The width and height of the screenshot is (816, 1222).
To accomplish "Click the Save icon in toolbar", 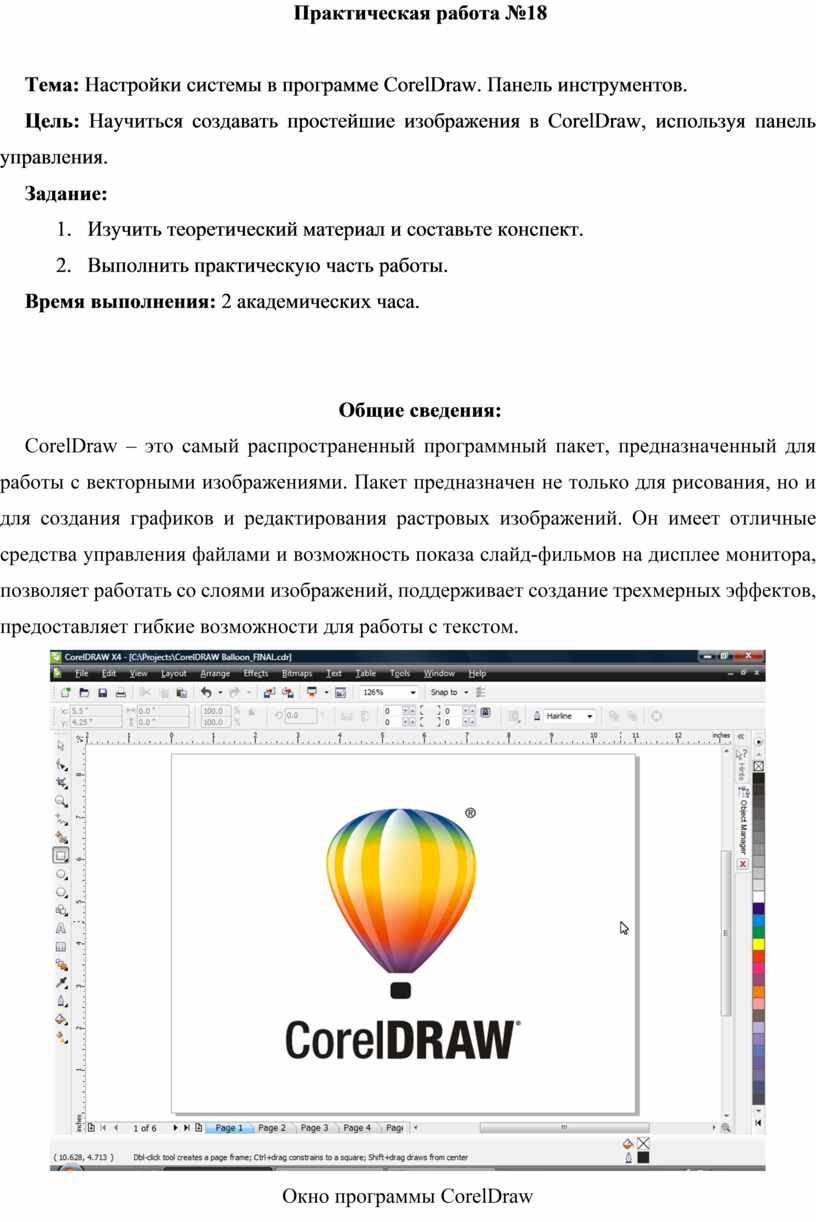I will pos(102,692).
